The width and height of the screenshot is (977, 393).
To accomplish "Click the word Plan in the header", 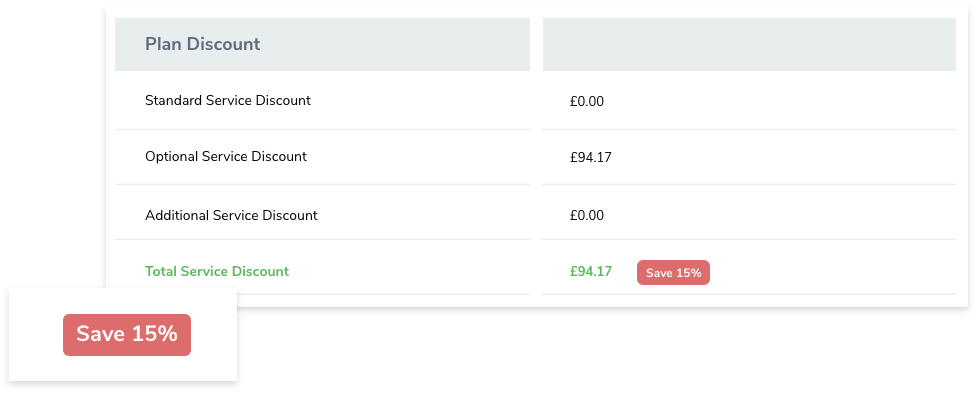I will coord(163,44).
